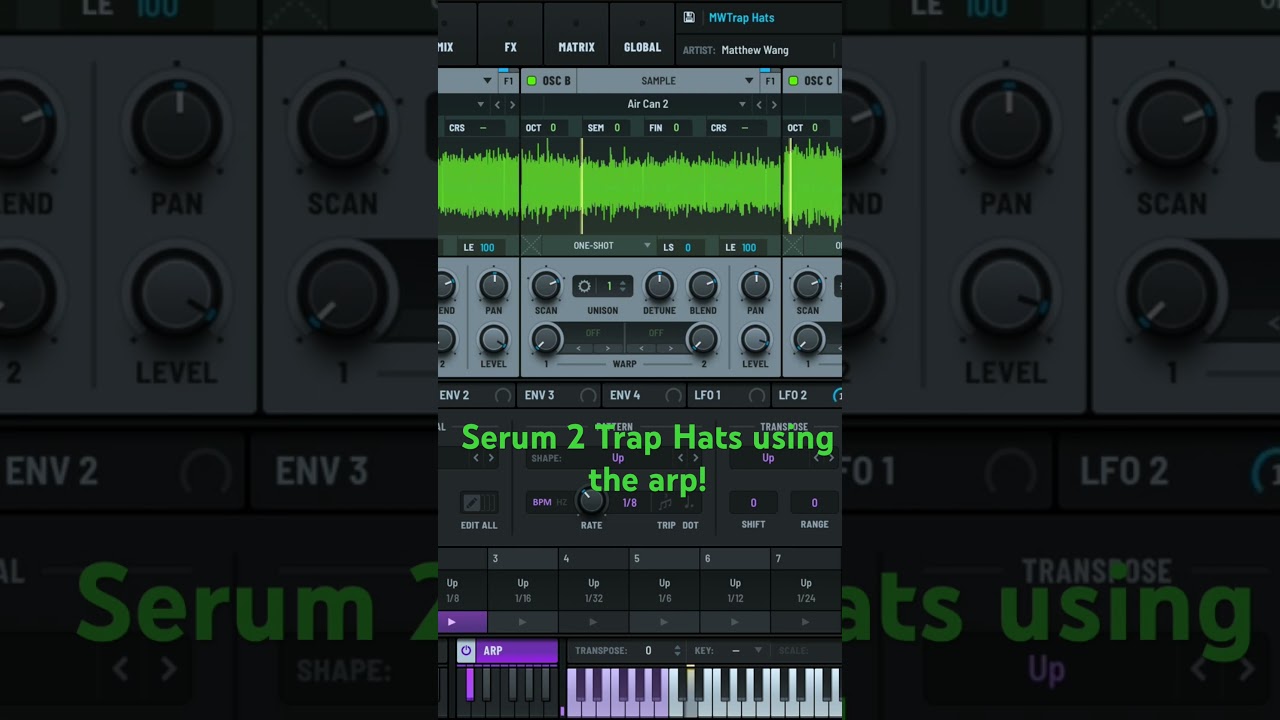Click warp 1 next arrow in OSC B
The width and height of the screenshot is (1280, 720).
click(x=606, y=349)
